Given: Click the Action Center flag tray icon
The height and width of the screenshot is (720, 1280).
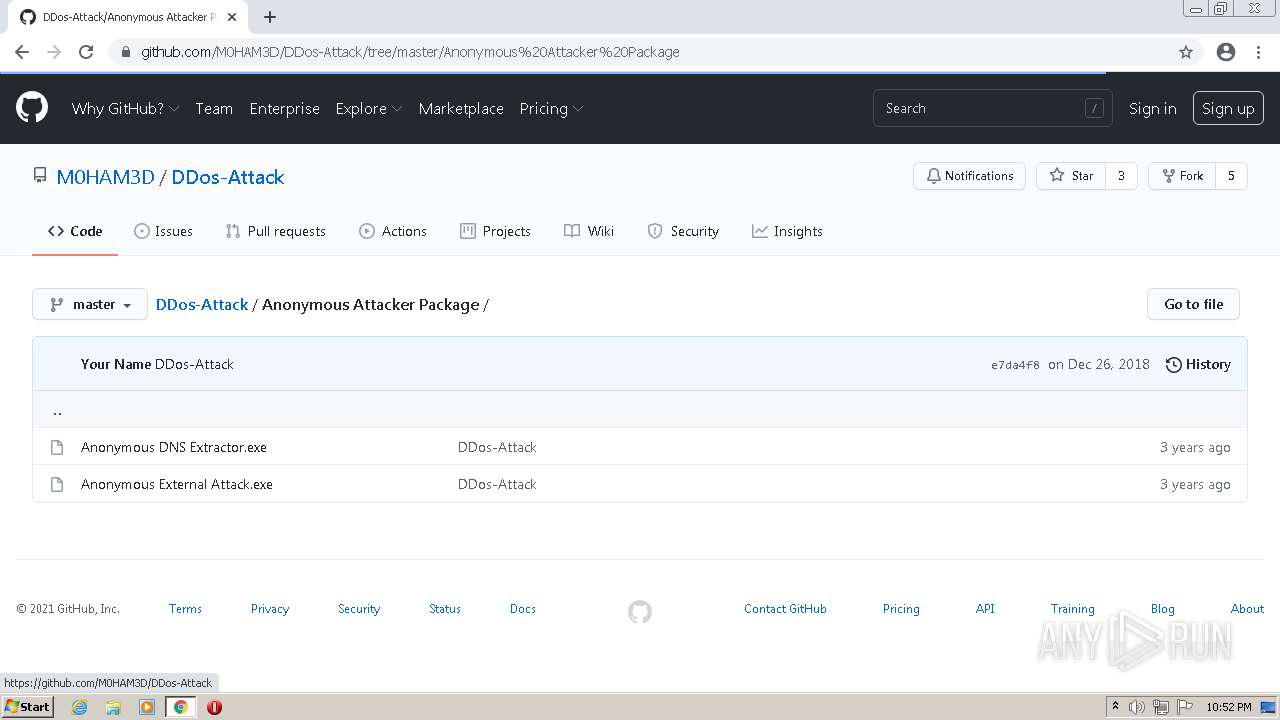Looking at the screenshot, I should coord(1185,707).
